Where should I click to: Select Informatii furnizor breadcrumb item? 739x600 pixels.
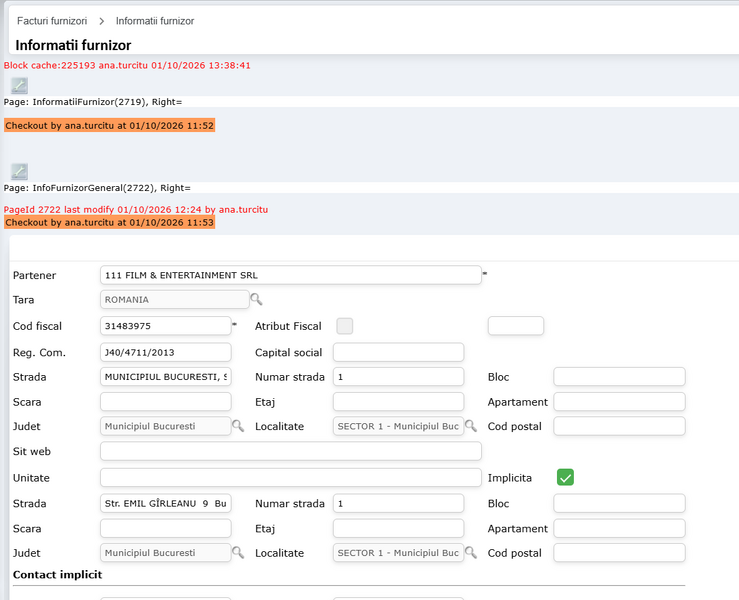pos(155,21)
